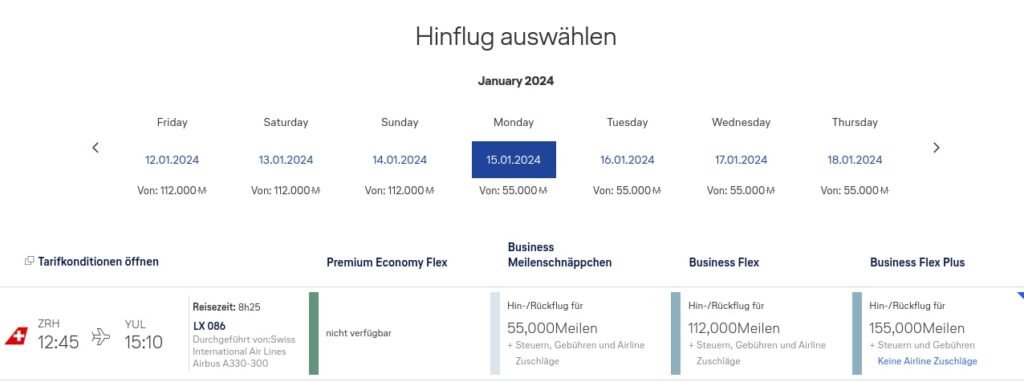Select Friday 12.01.2024 date
The height and width of the screenshot is (382, 1024).
tap(172, 160)
